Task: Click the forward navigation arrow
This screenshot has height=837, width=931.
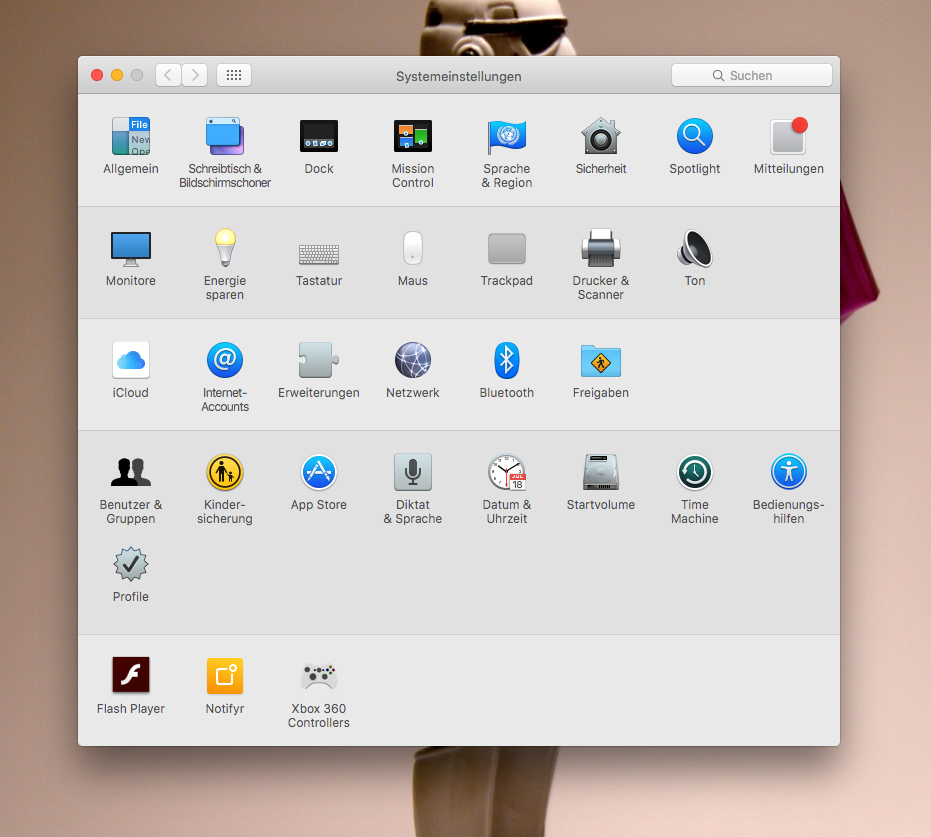Action: [x=195, y=75]
